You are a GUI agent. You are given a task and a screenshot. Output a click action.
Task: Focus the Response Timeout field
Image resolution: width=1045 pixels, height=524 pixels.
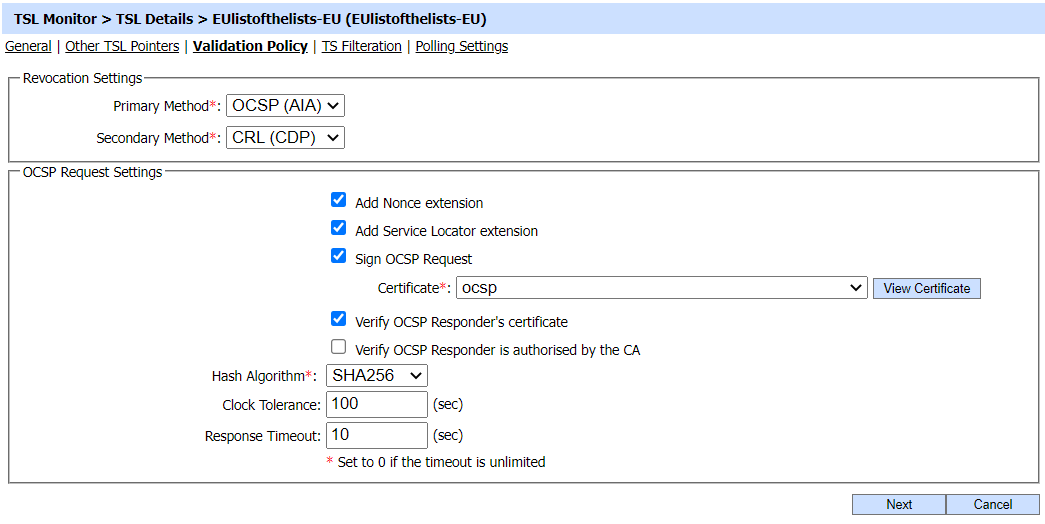tap(377, 436)
